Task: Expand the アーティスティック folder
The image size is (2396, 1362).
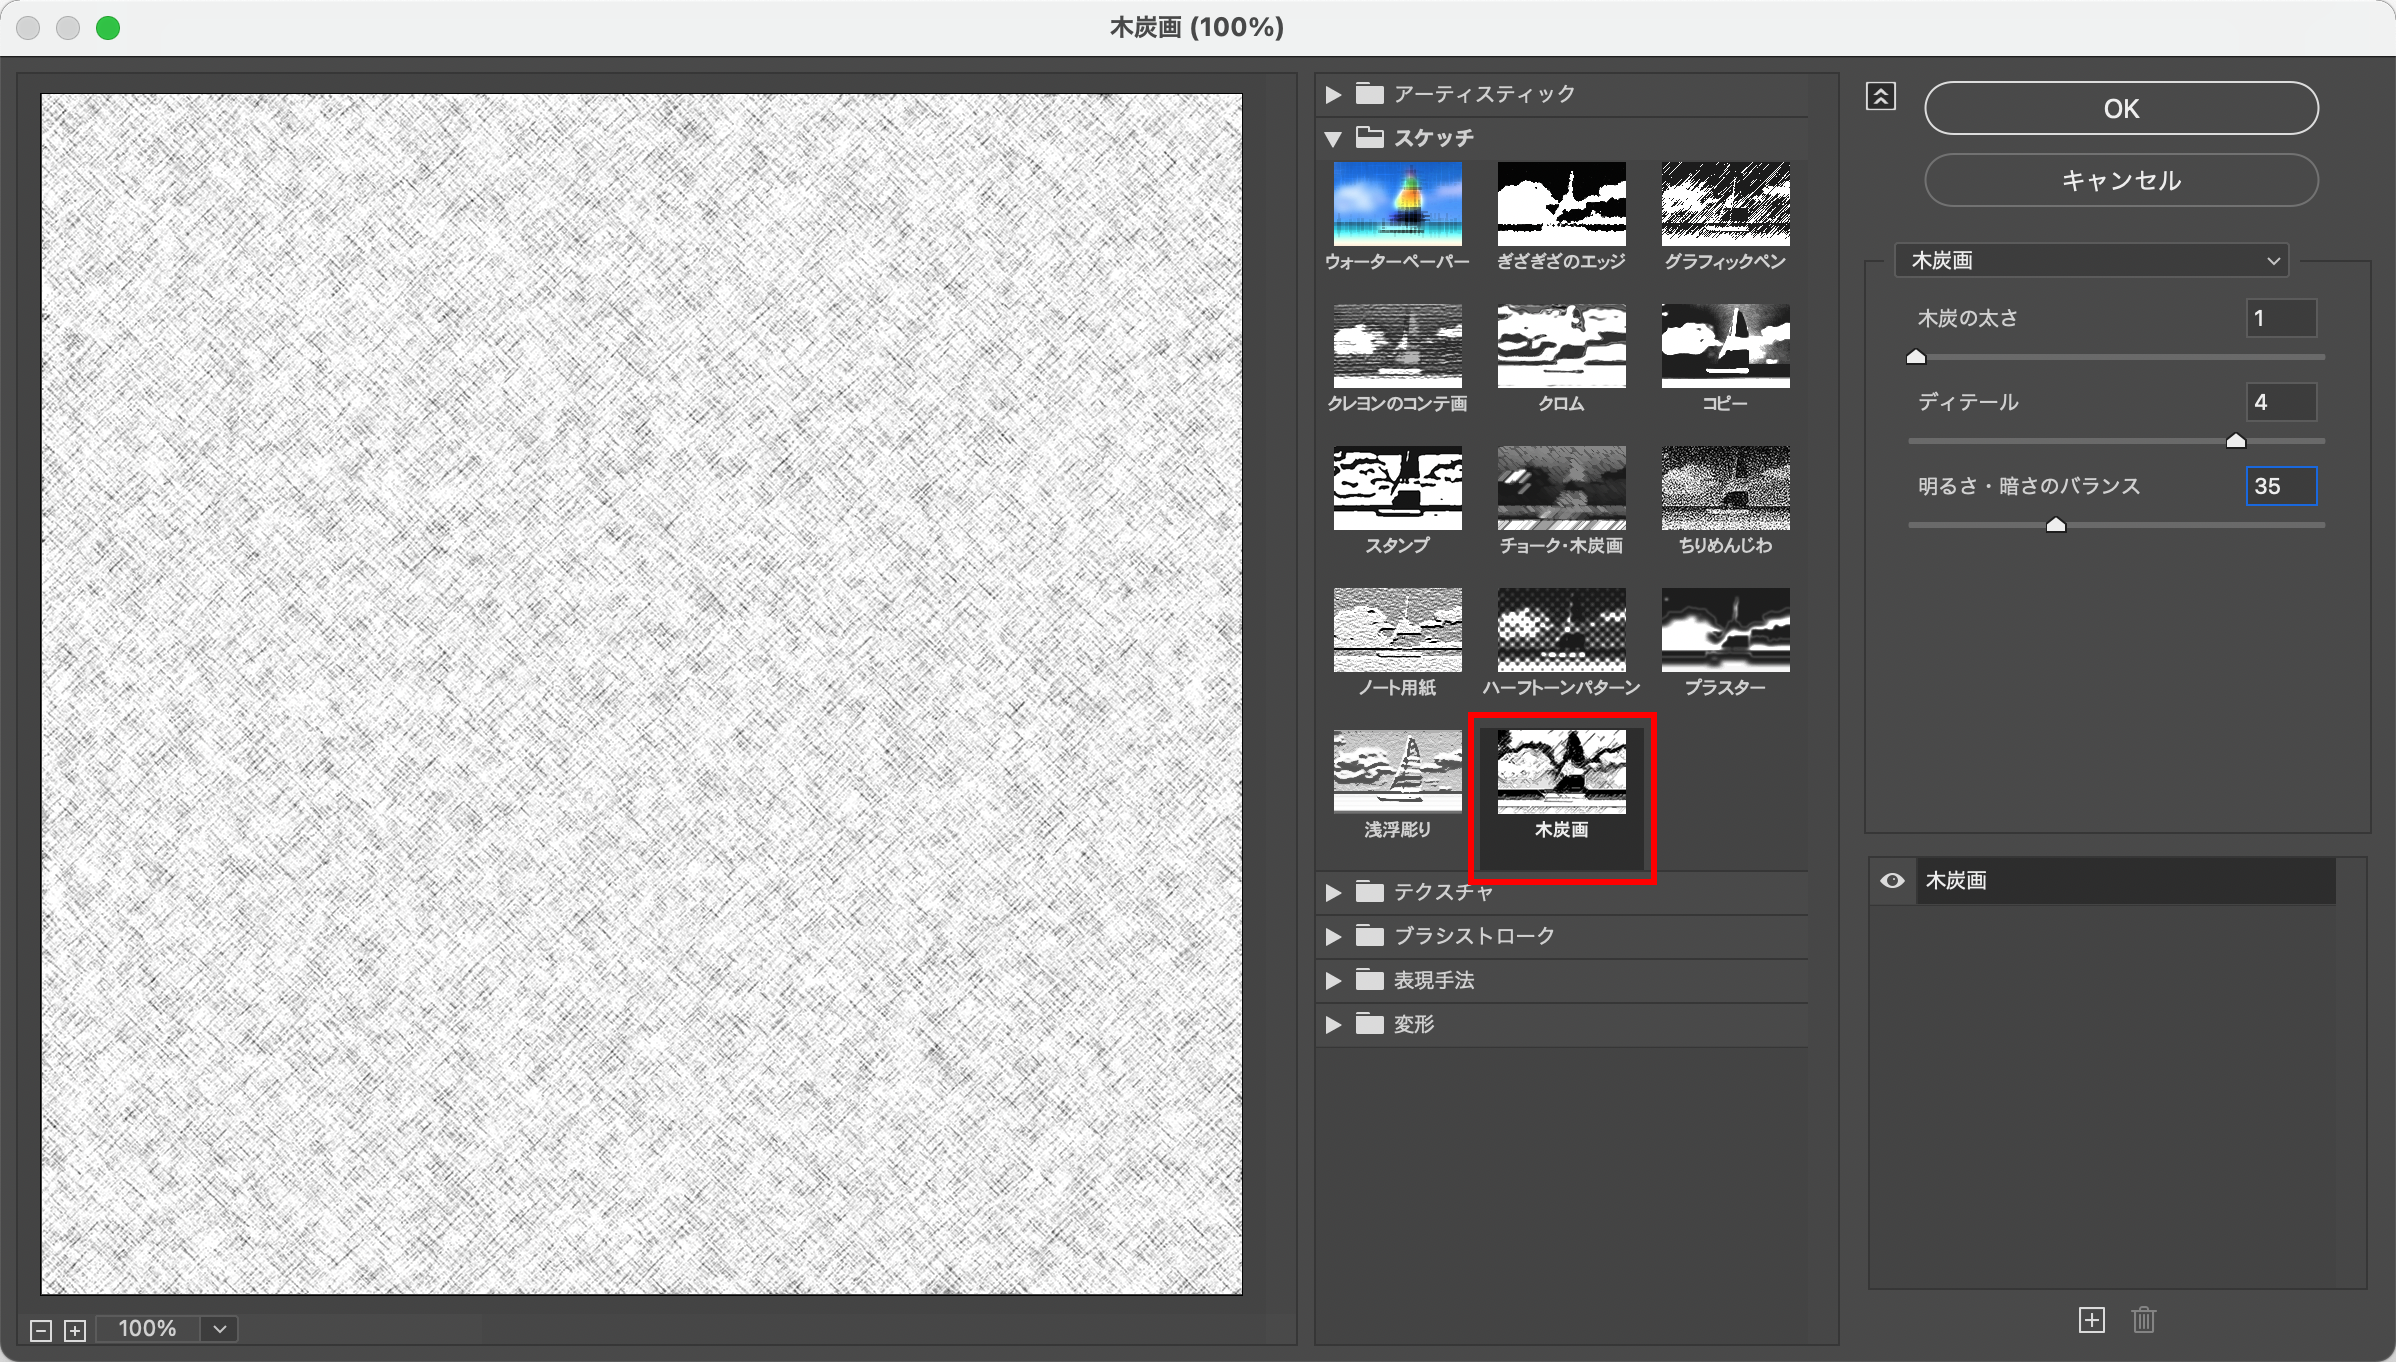Action: (1333, 94)
